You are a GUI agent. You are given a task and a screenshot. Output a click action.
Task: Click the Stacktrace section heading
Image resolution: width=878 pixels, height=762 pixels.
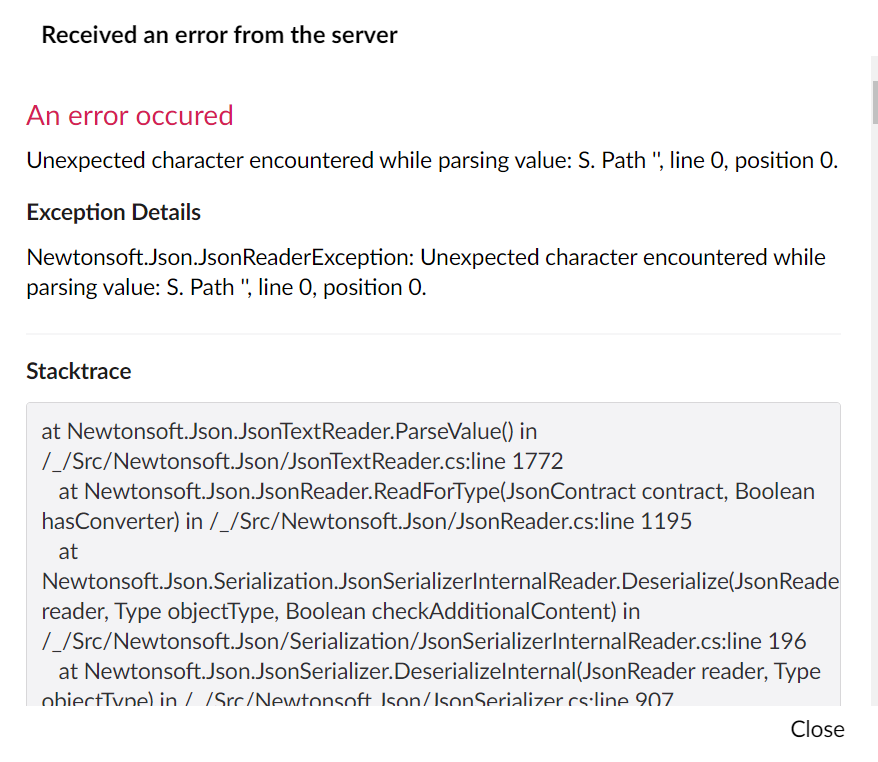point(78,371)
